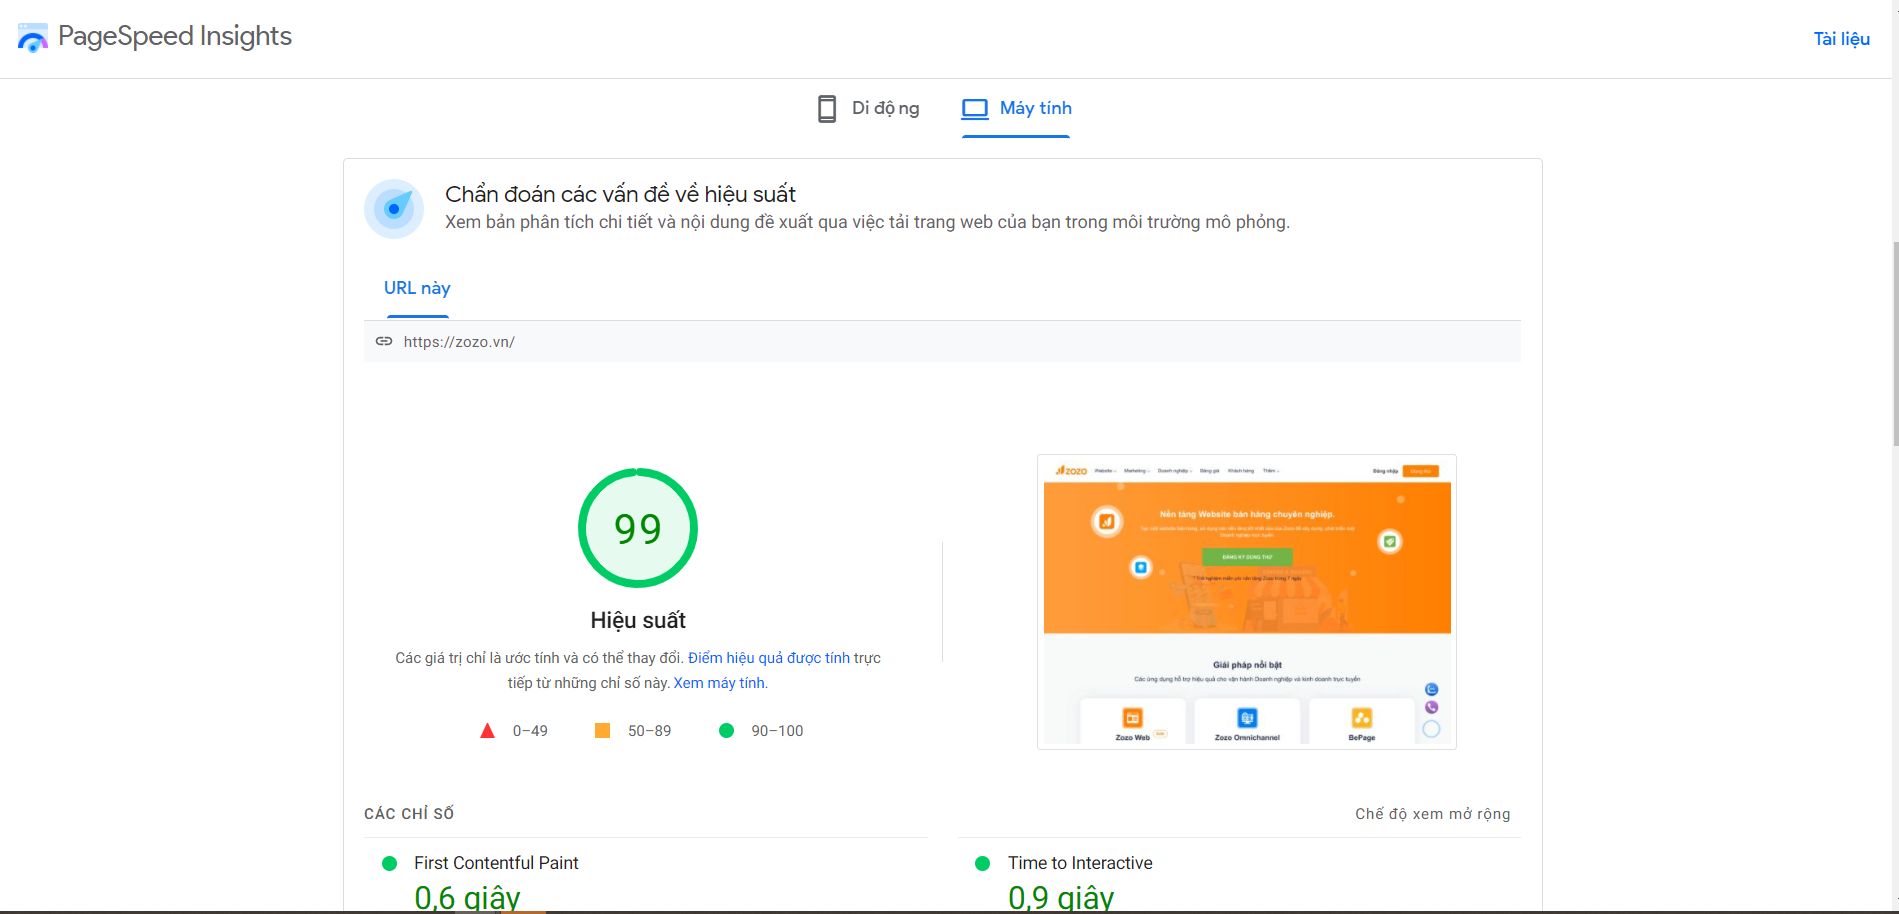This screenshot has width=1899, height=914.
Task: Click the https://zozo.vn/ URL text
Action: coord(459,342)
